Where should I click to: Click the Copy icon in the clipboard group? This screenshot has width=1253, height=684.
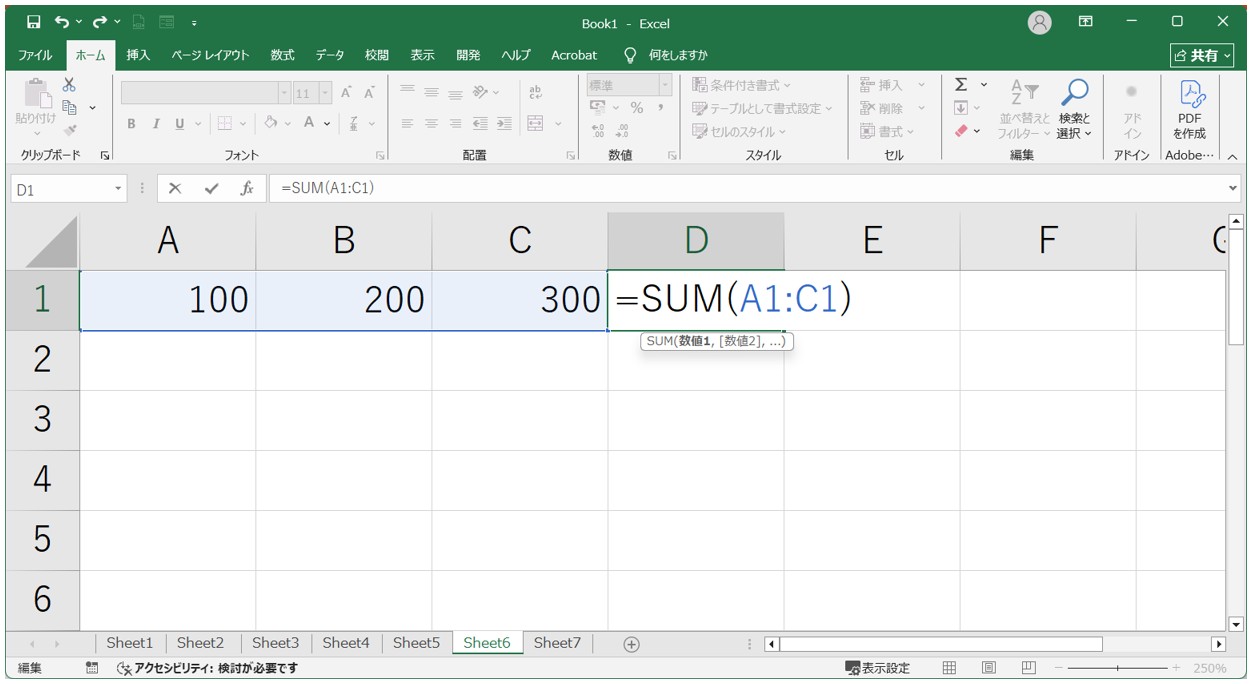[70, 107]
